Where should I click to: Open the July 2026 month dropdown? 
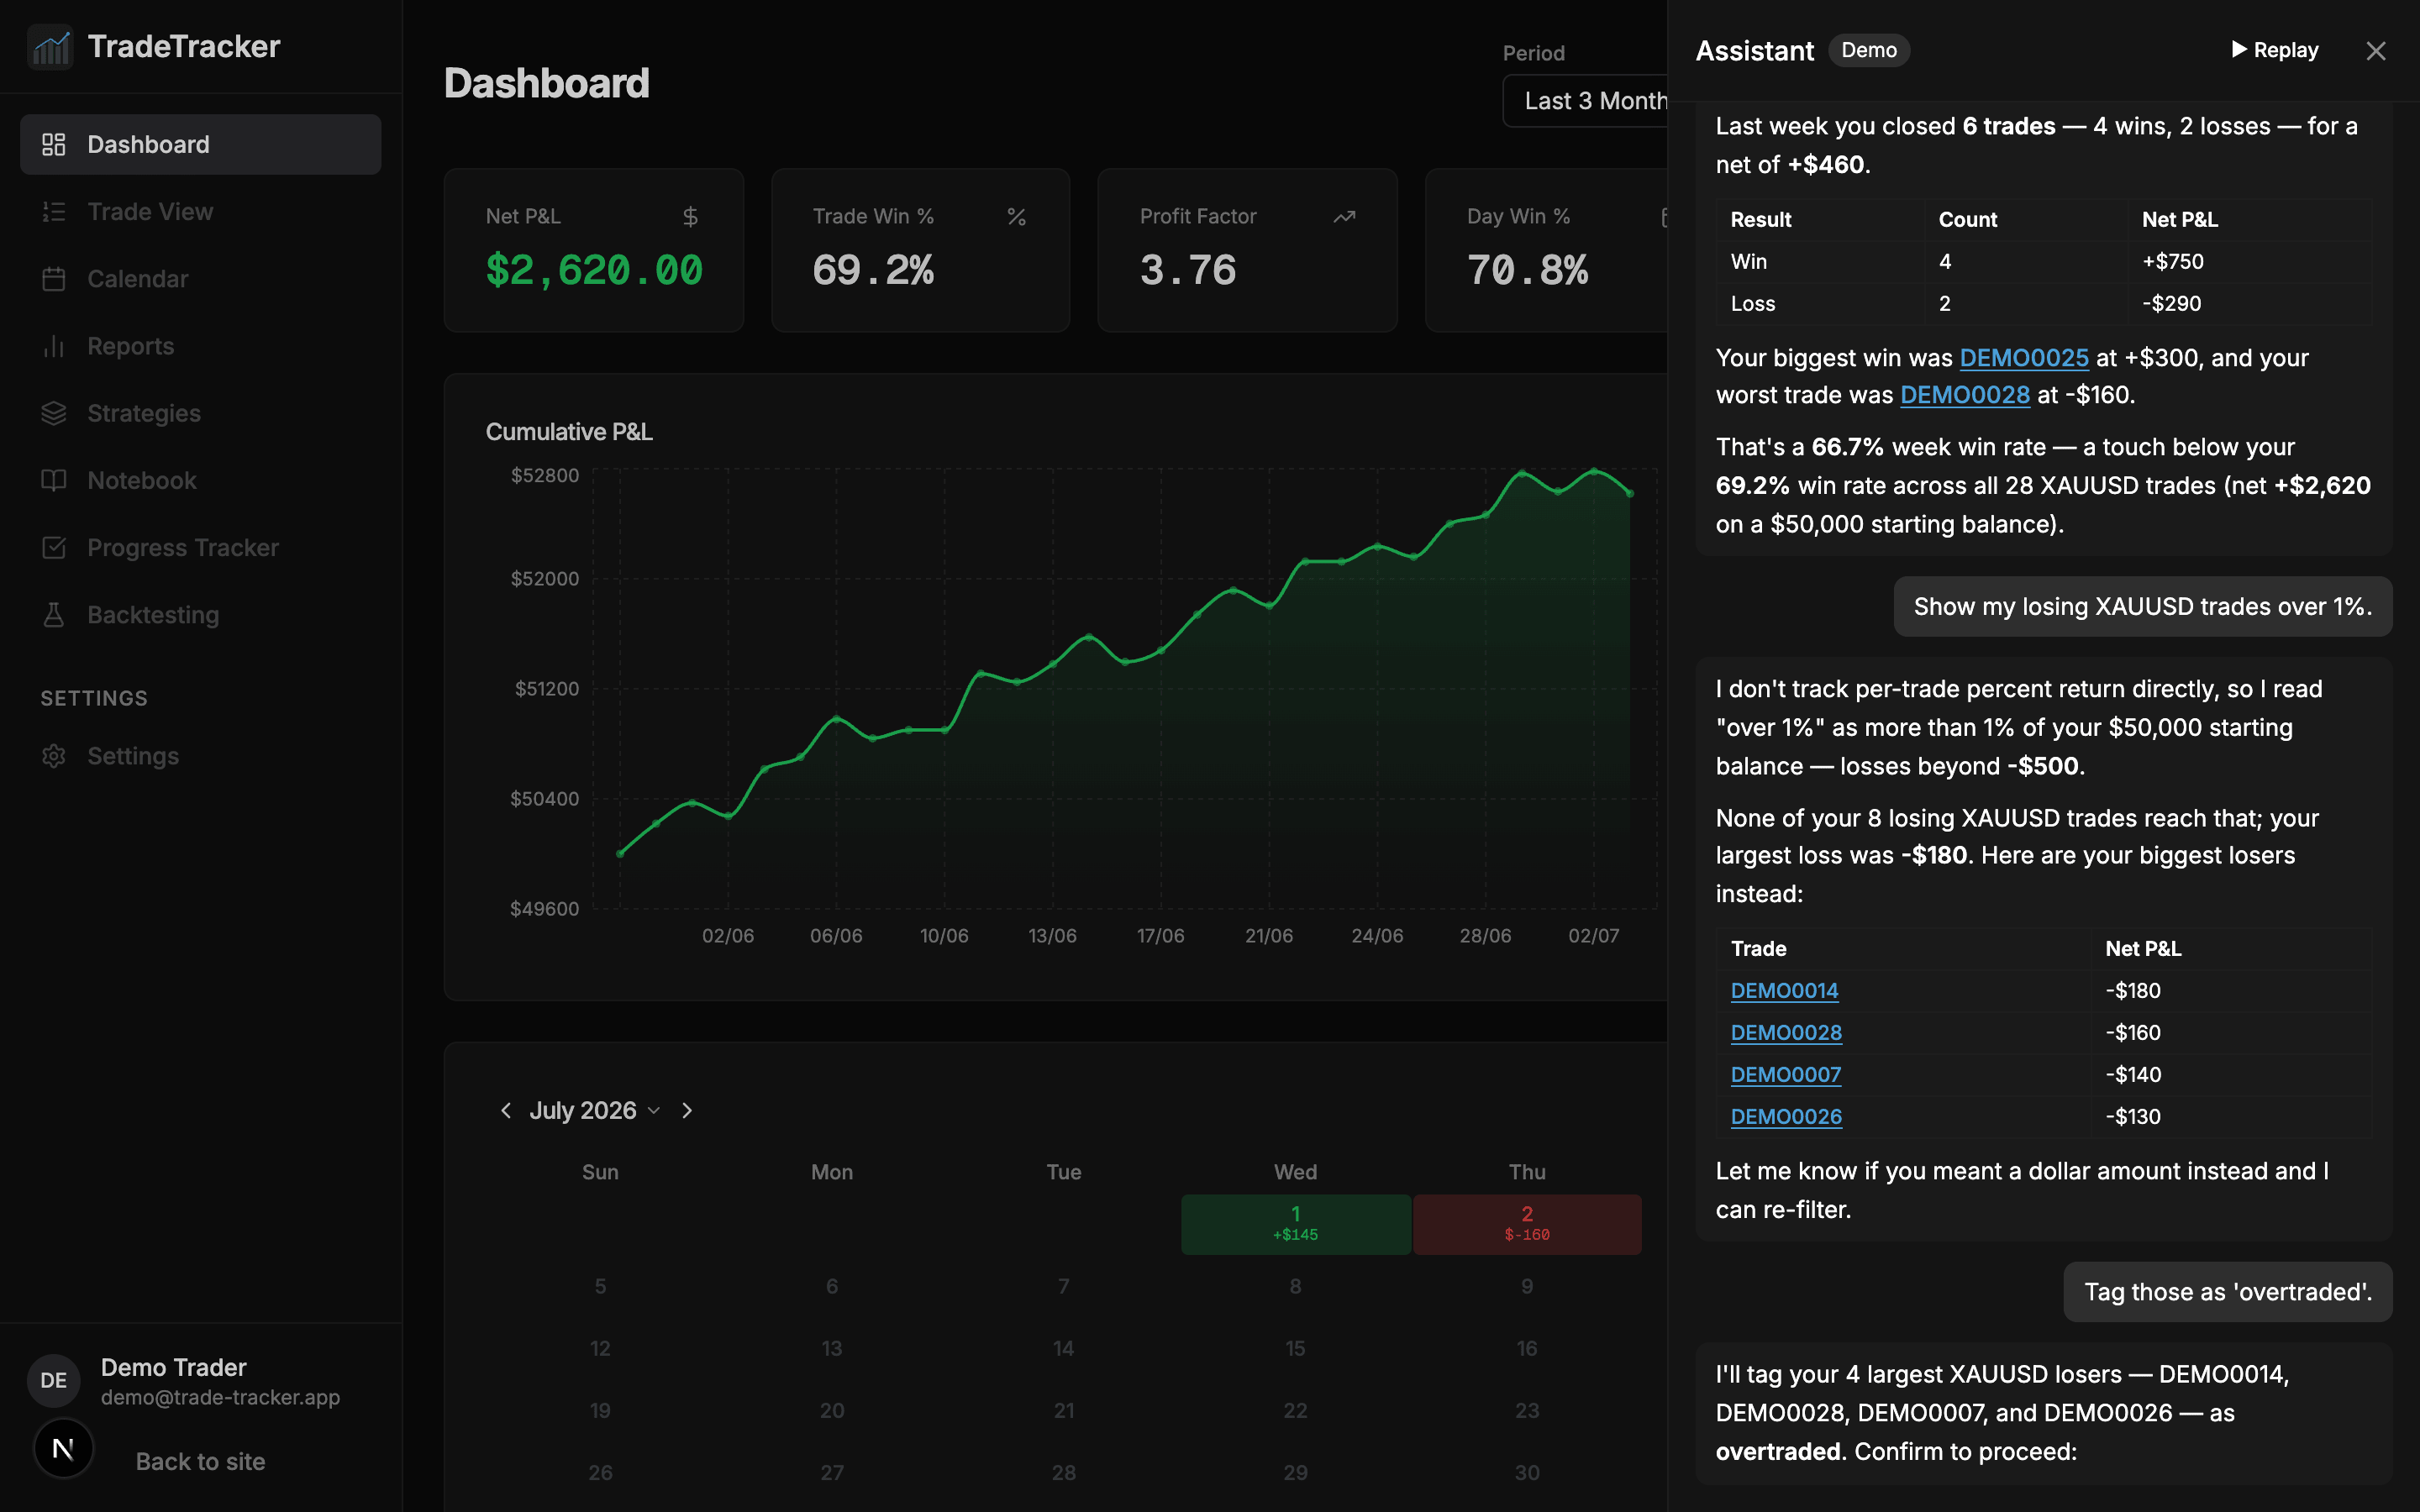click(594, 1111)
